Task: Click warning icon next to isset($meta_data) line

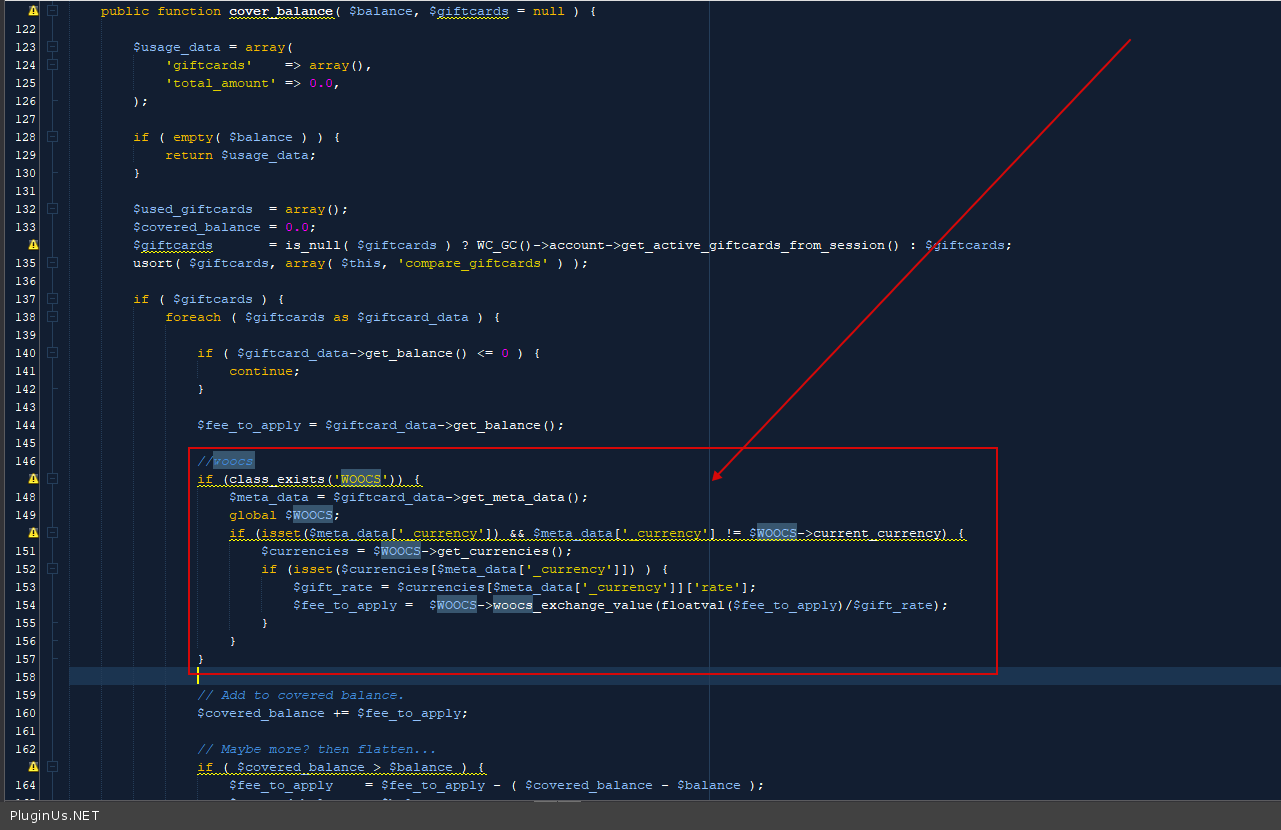Action: point(33,533)
